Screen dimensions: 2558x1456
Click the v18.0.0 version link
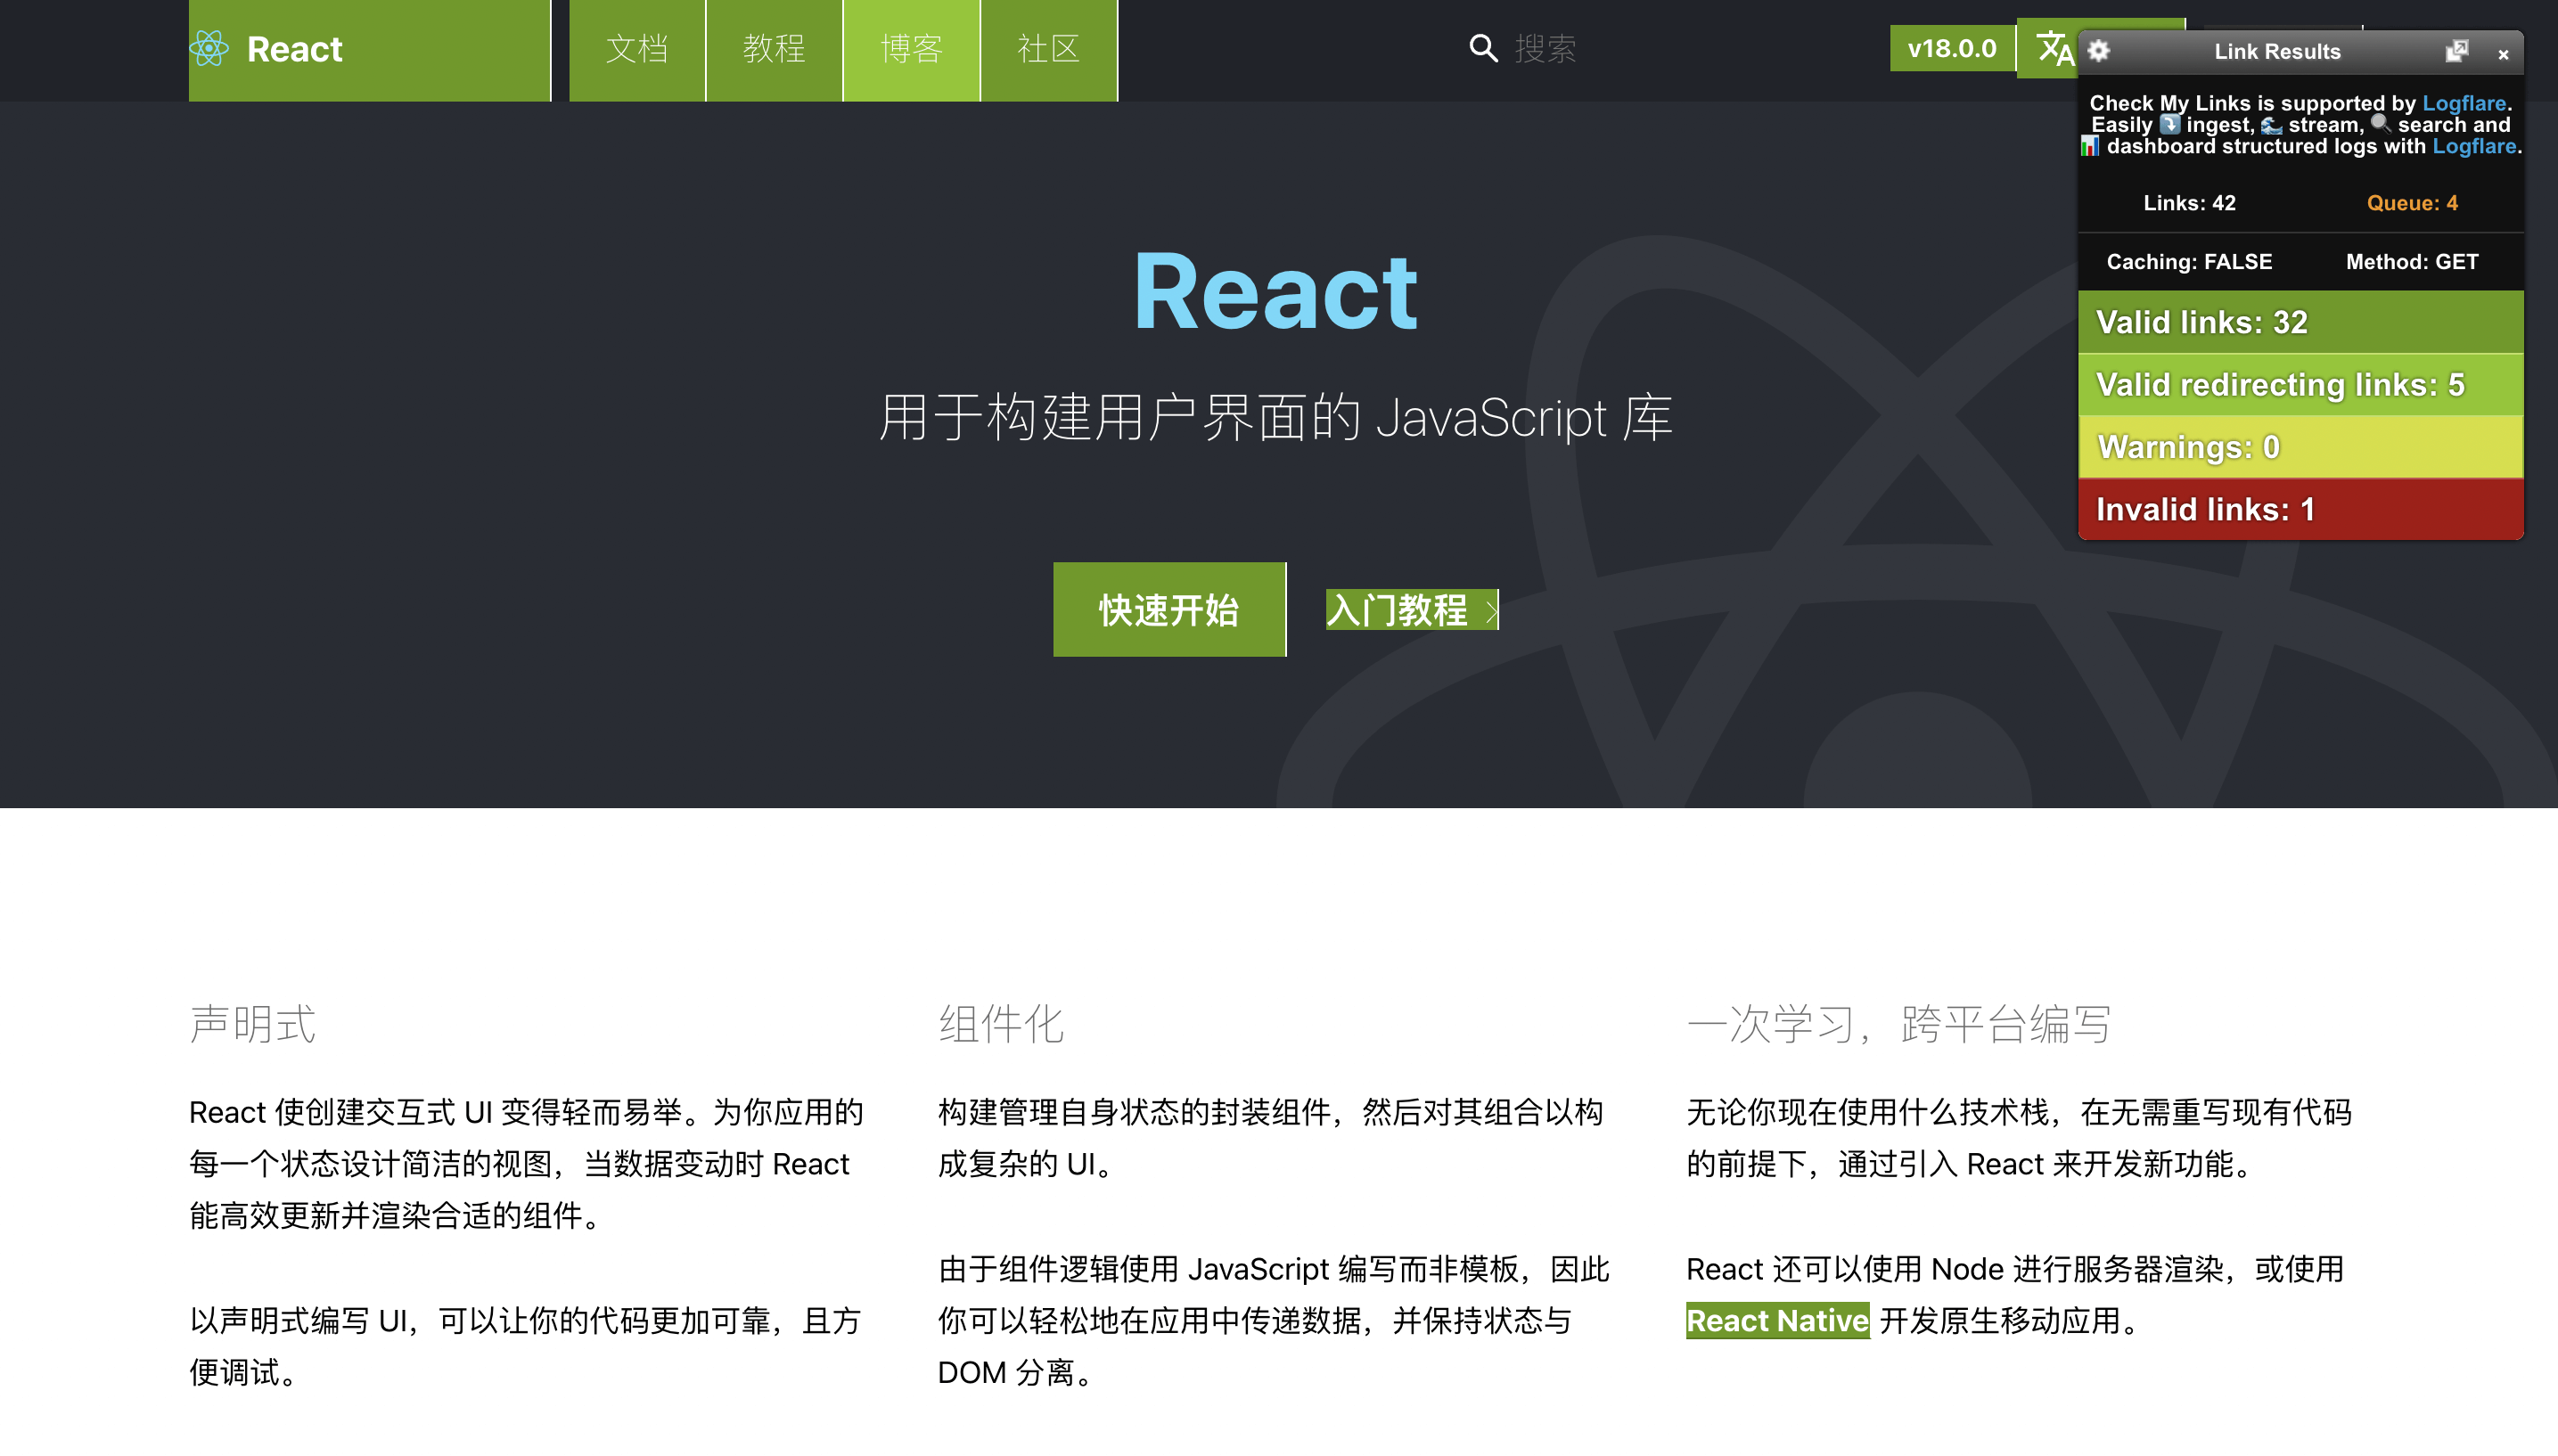coord(1951,48)
